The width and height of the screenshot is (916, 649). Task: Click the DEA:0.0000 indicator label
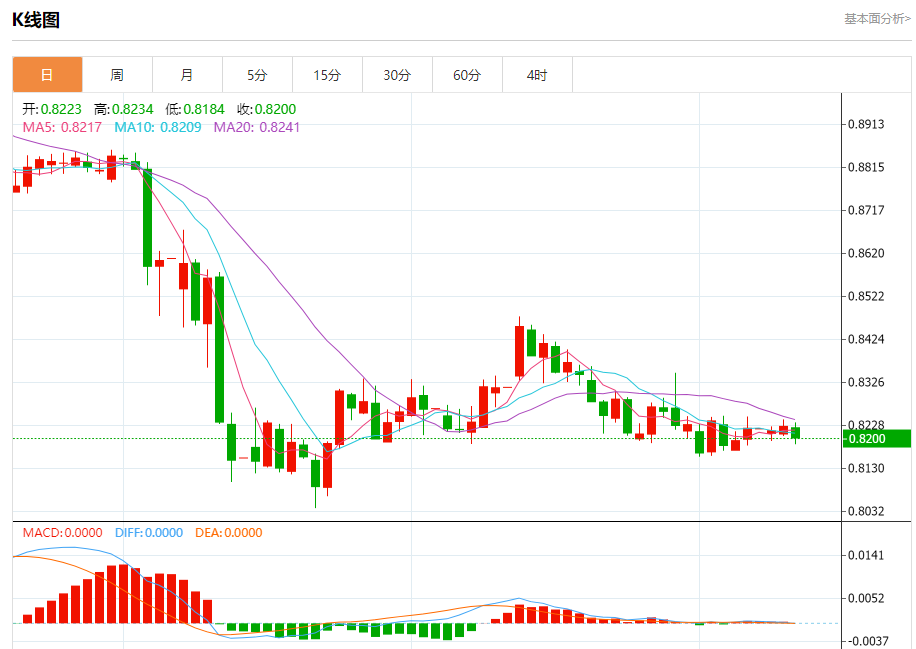[228, 533]
